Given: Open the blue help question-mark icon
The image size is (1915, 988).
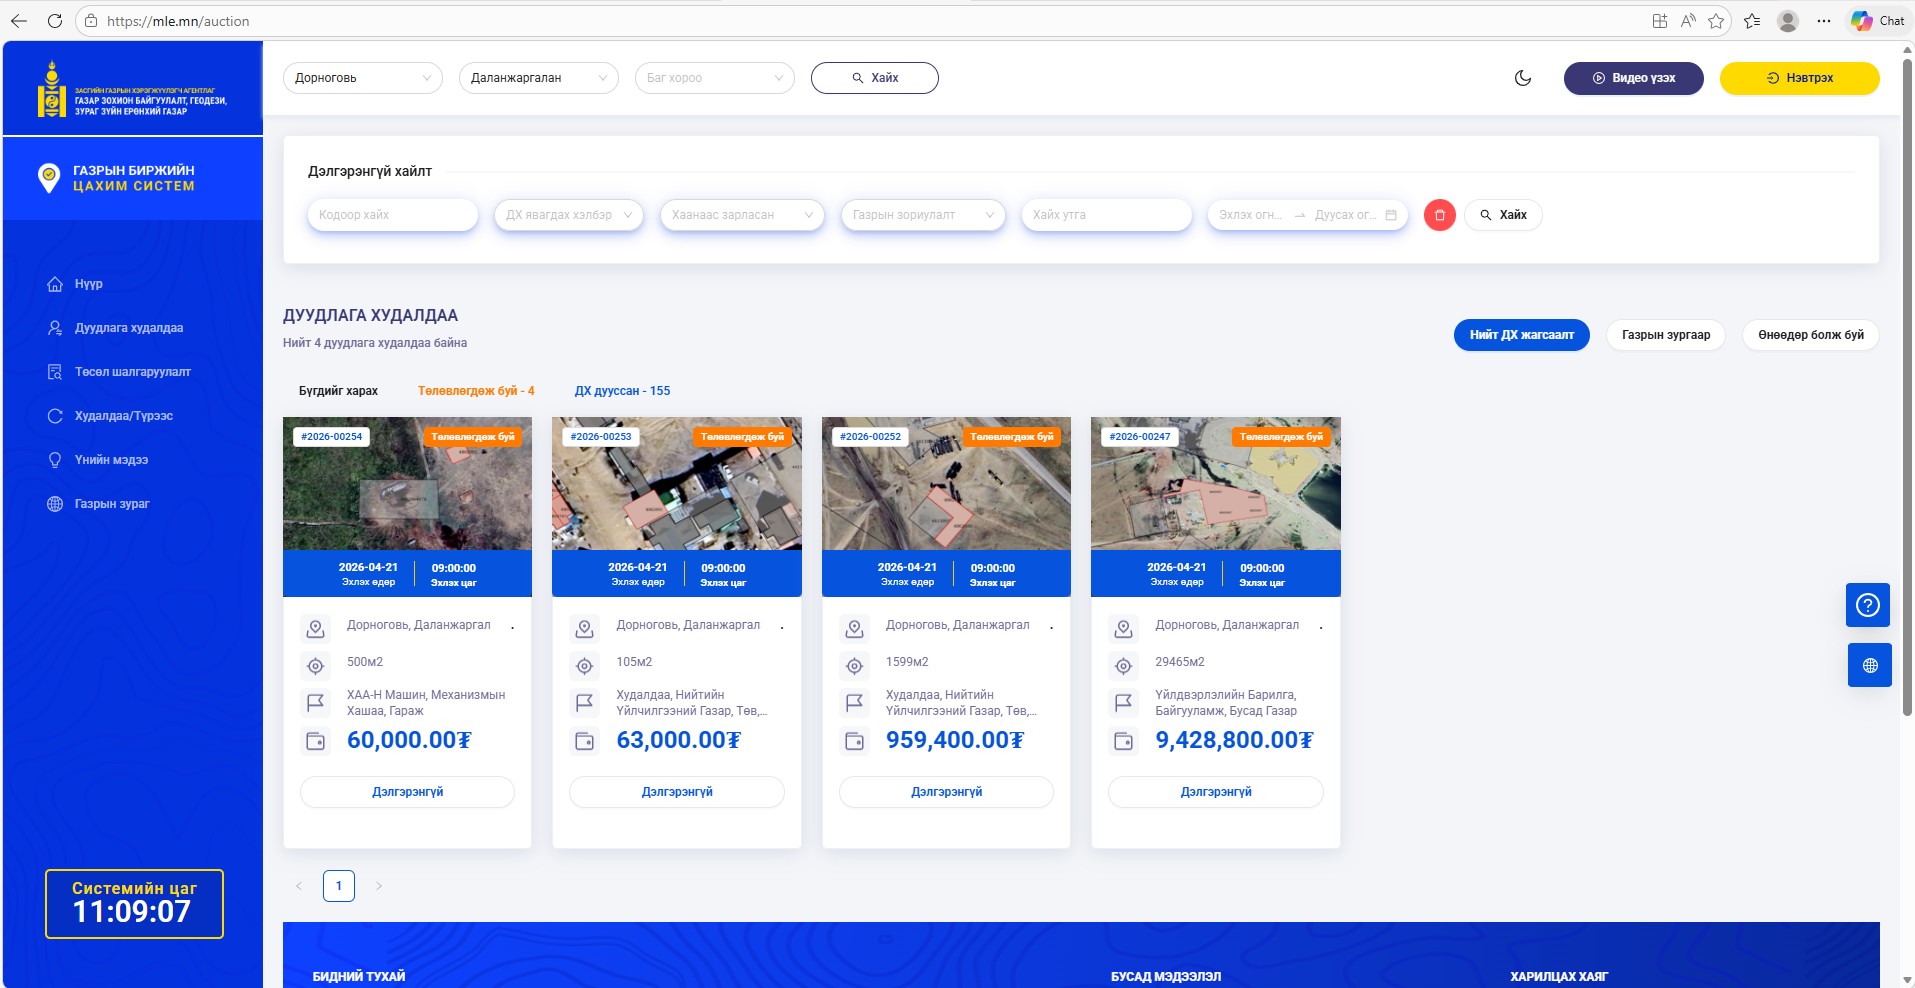Looking at the screenshot, I should click(1867, 605).
